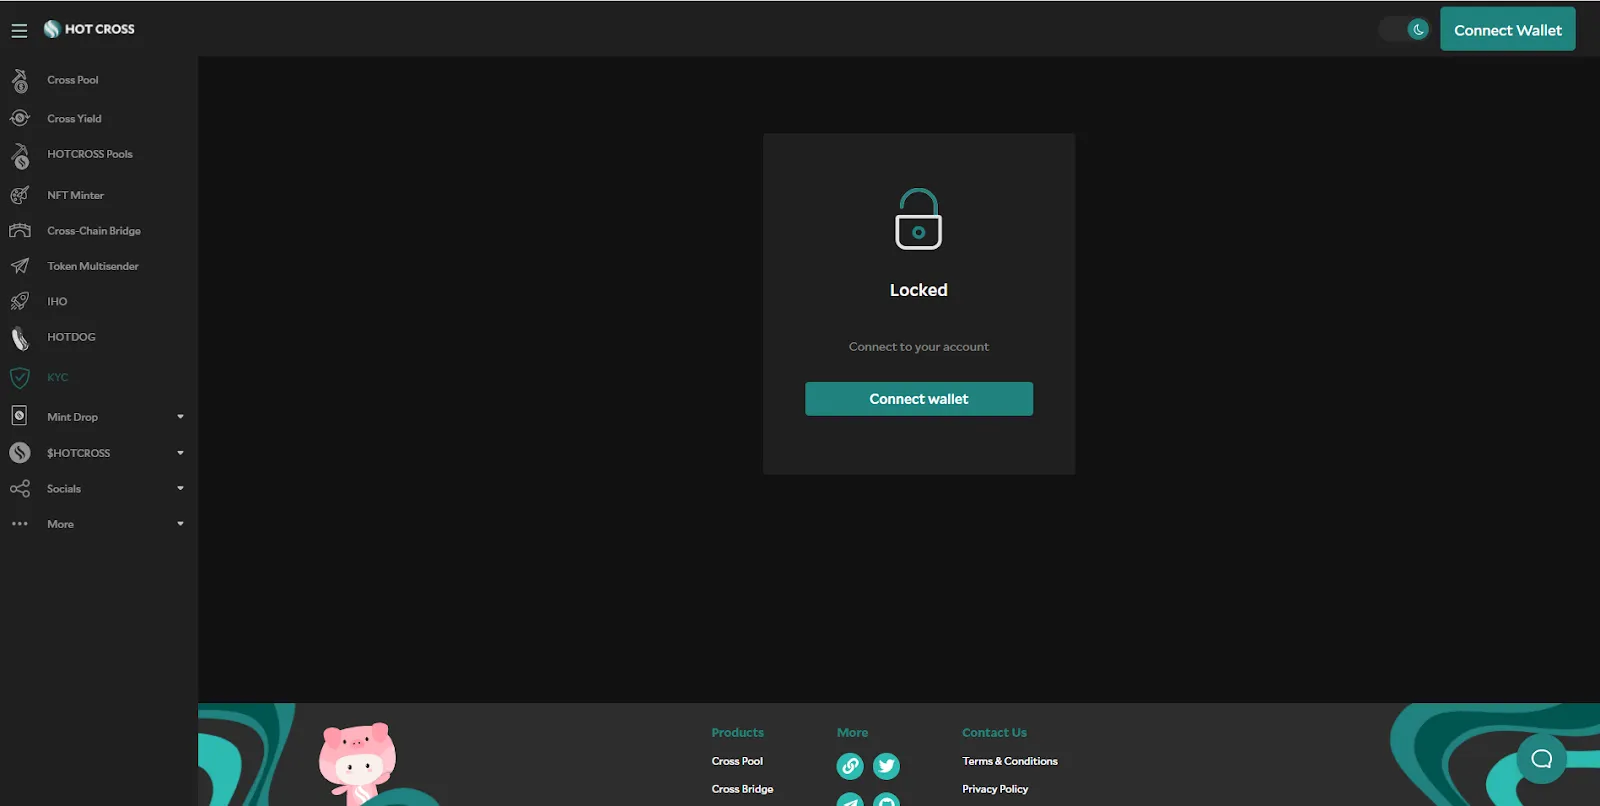This screenshot has width=1600, height=806.
Task: Expand the More submenu arrow
Action: click(x=180, y=524)
